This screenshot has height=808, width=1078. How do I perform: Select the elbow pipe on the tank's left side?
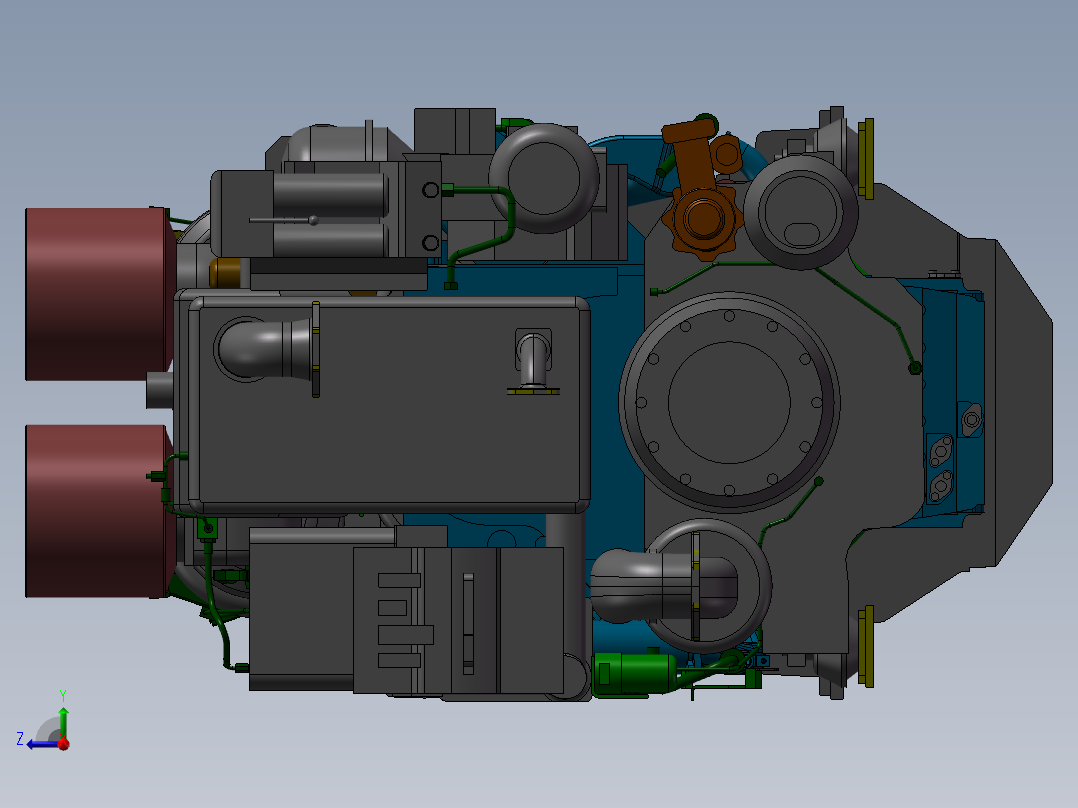(268, 349)
